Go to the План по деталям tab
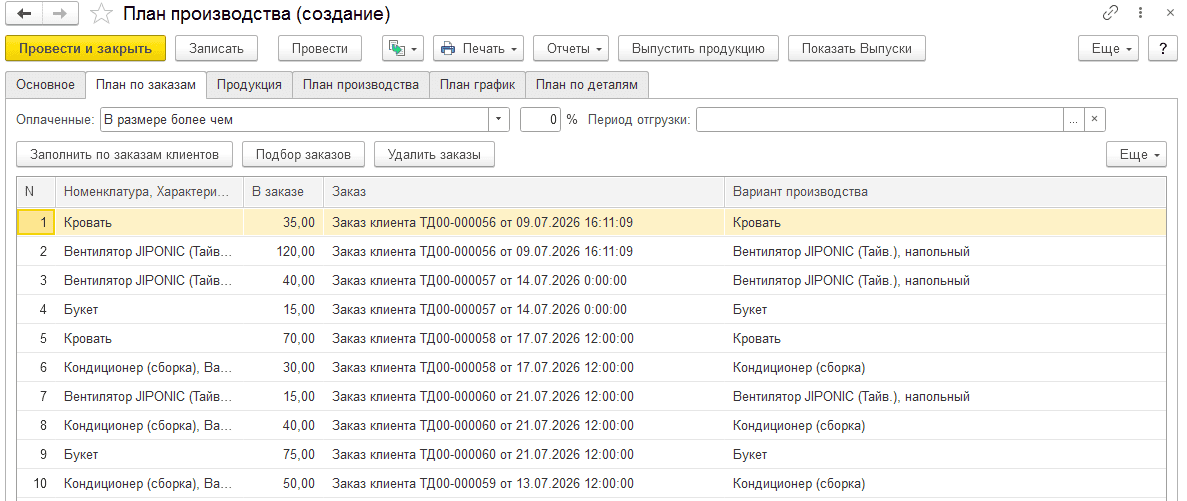Screen dimensions: 1187x501 click(587, 85)
